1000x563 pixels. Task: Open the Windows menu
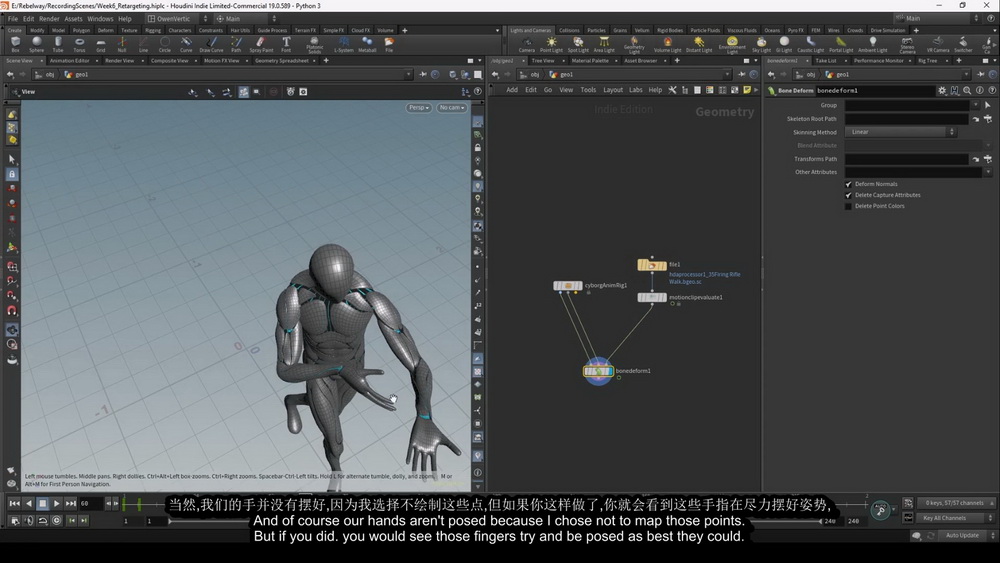coord(100,18)
